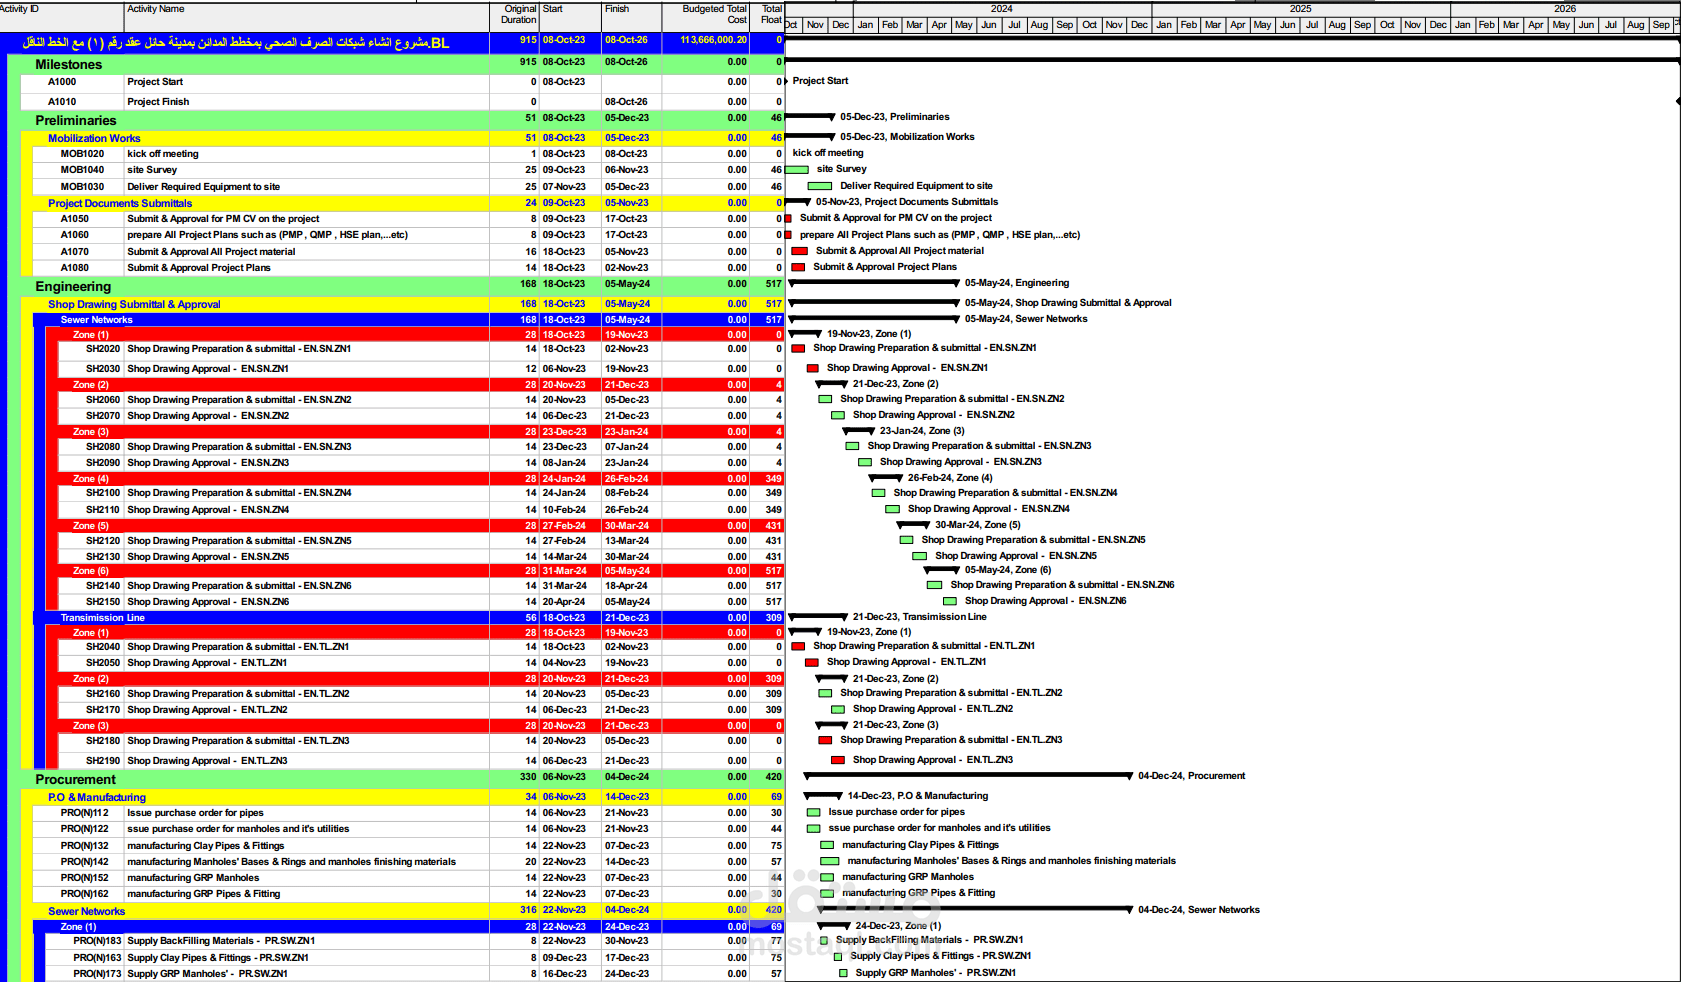Sort by the Finish column header
This screenshot has width=1681, height=982.
631,15
